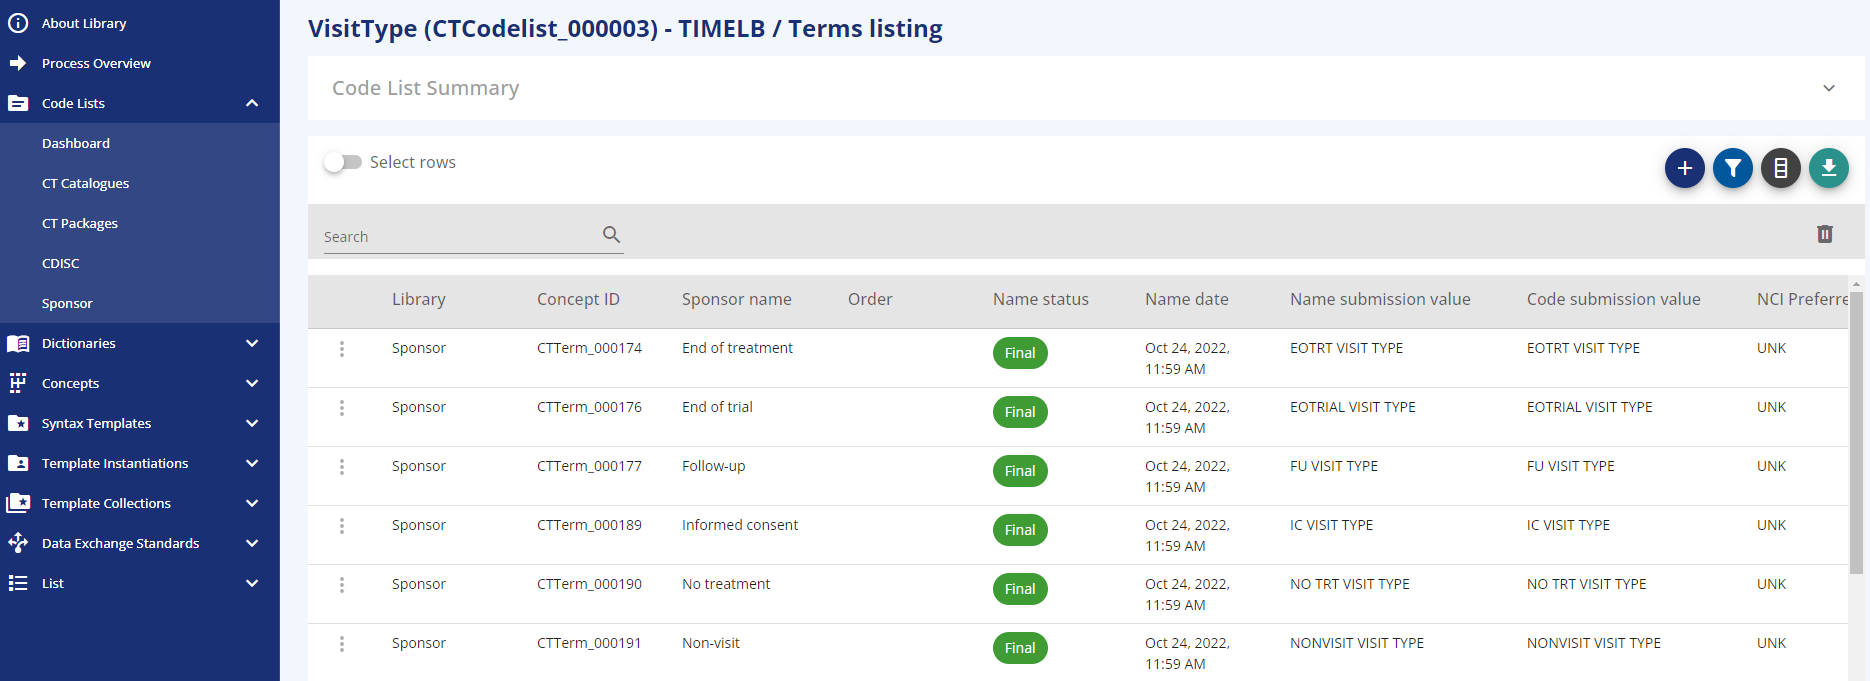The image size is (1870, 681).
Task: Download the terms listing export
Action: 1829,168
